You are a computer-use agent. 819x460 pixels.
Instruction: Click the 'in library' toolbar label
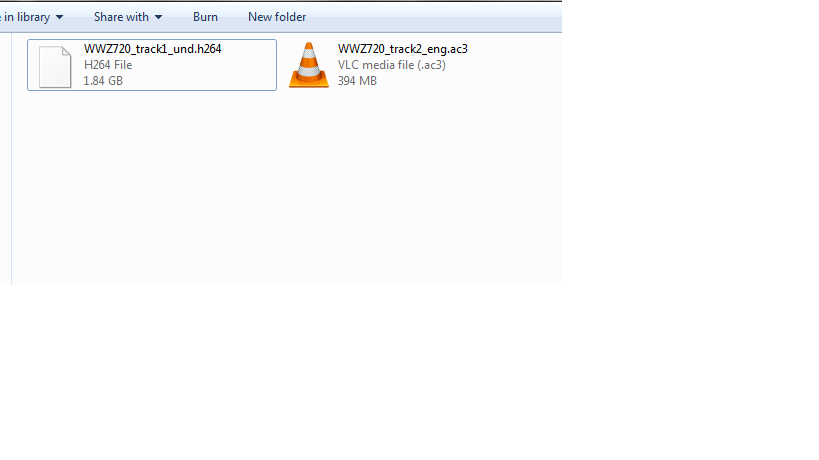(x=26, y=17)
